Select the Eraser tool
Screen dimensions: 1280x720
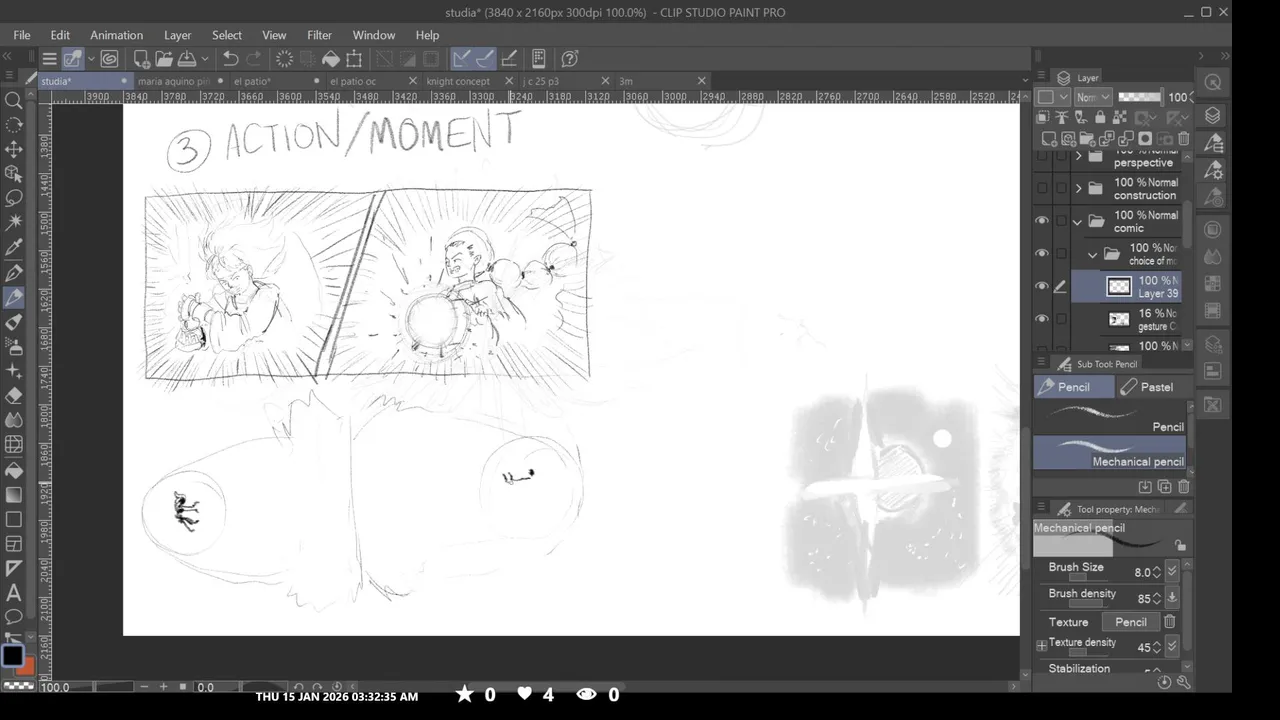coord(14,396)
